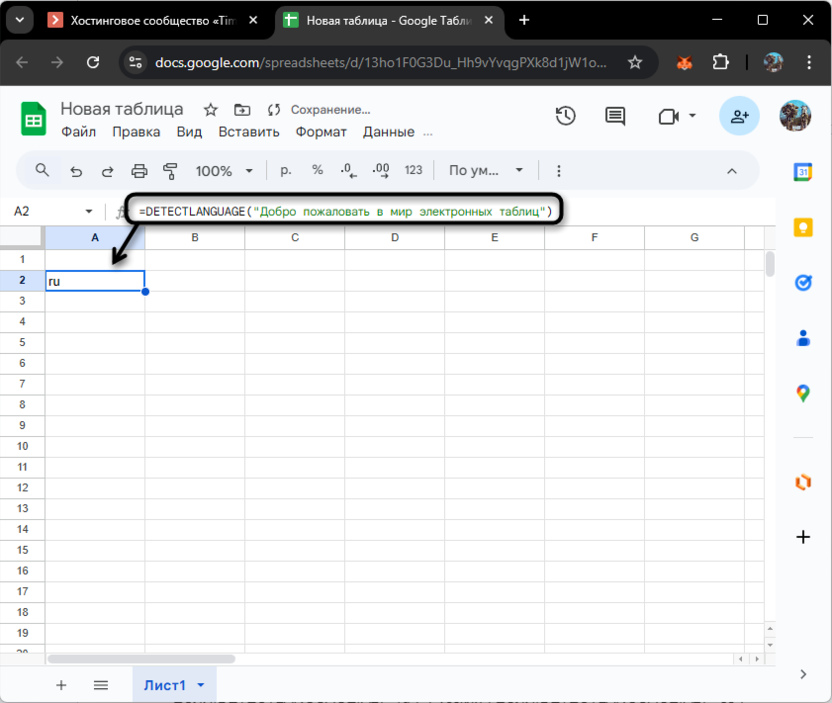View site information icon in address bar
Image resolution: width=832 pixels, height=703 pixels.
coord(136,63)
